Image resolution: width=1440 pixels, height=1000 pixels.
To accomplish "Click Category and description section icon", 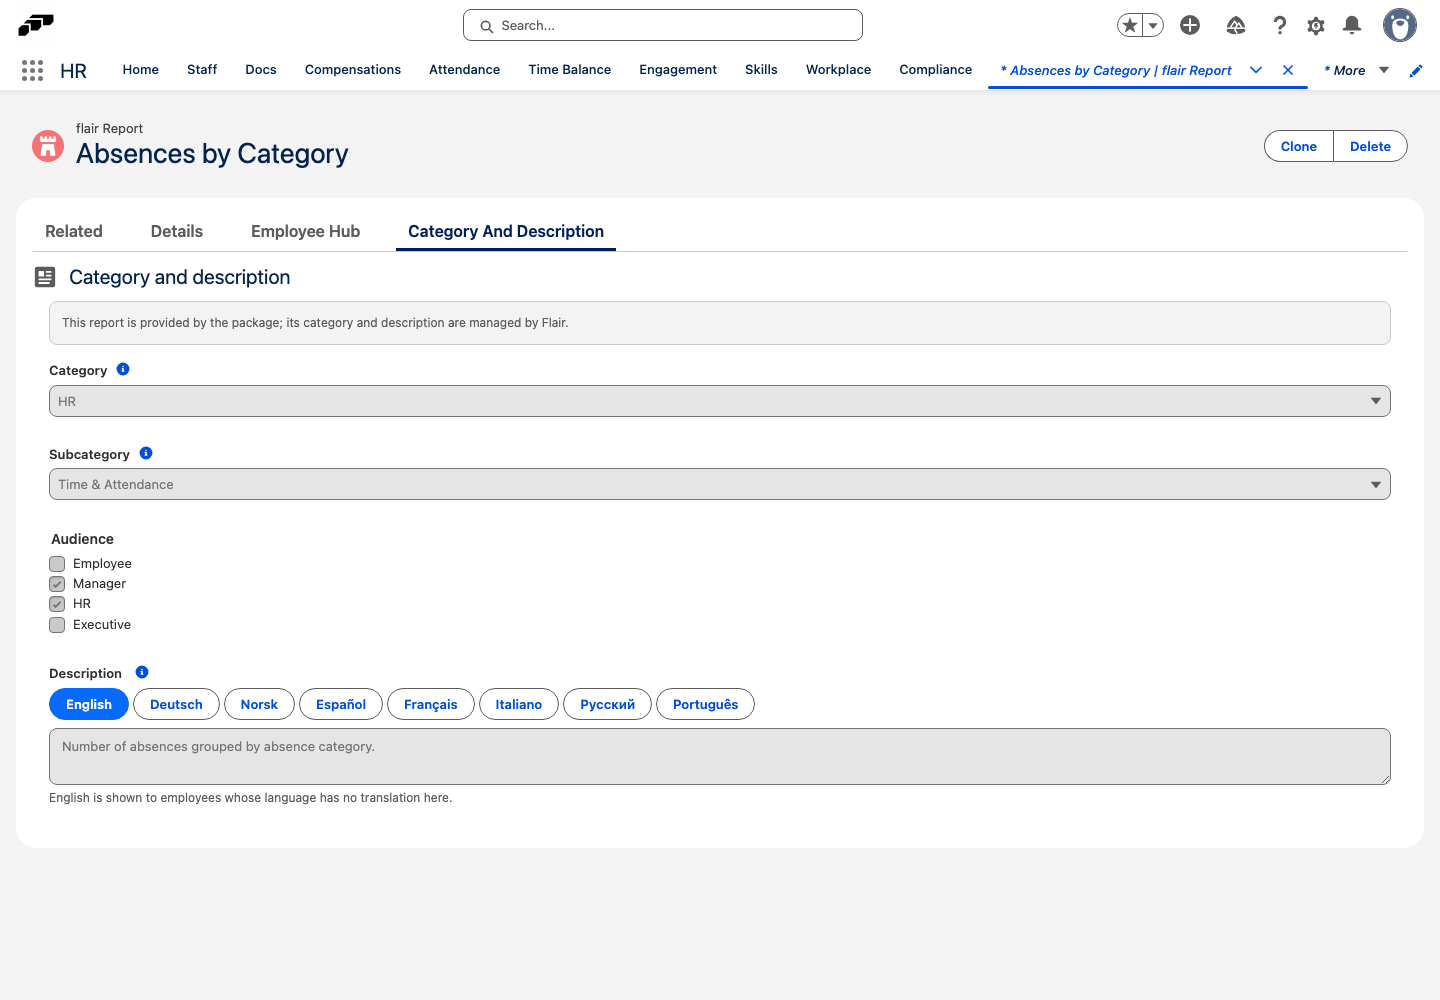I will tap(45, 277).
